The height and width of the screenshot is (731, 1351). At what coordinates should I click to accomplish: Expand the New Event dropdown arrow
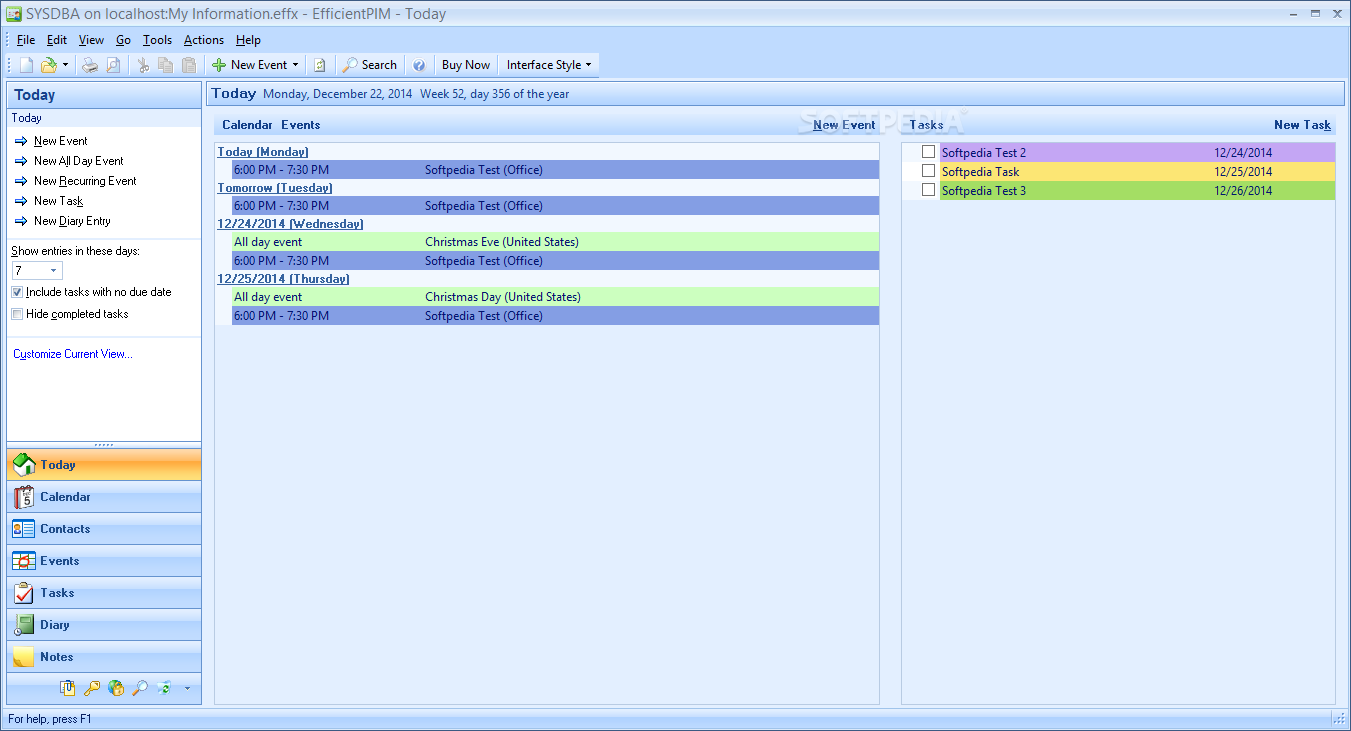pos(296,65)
